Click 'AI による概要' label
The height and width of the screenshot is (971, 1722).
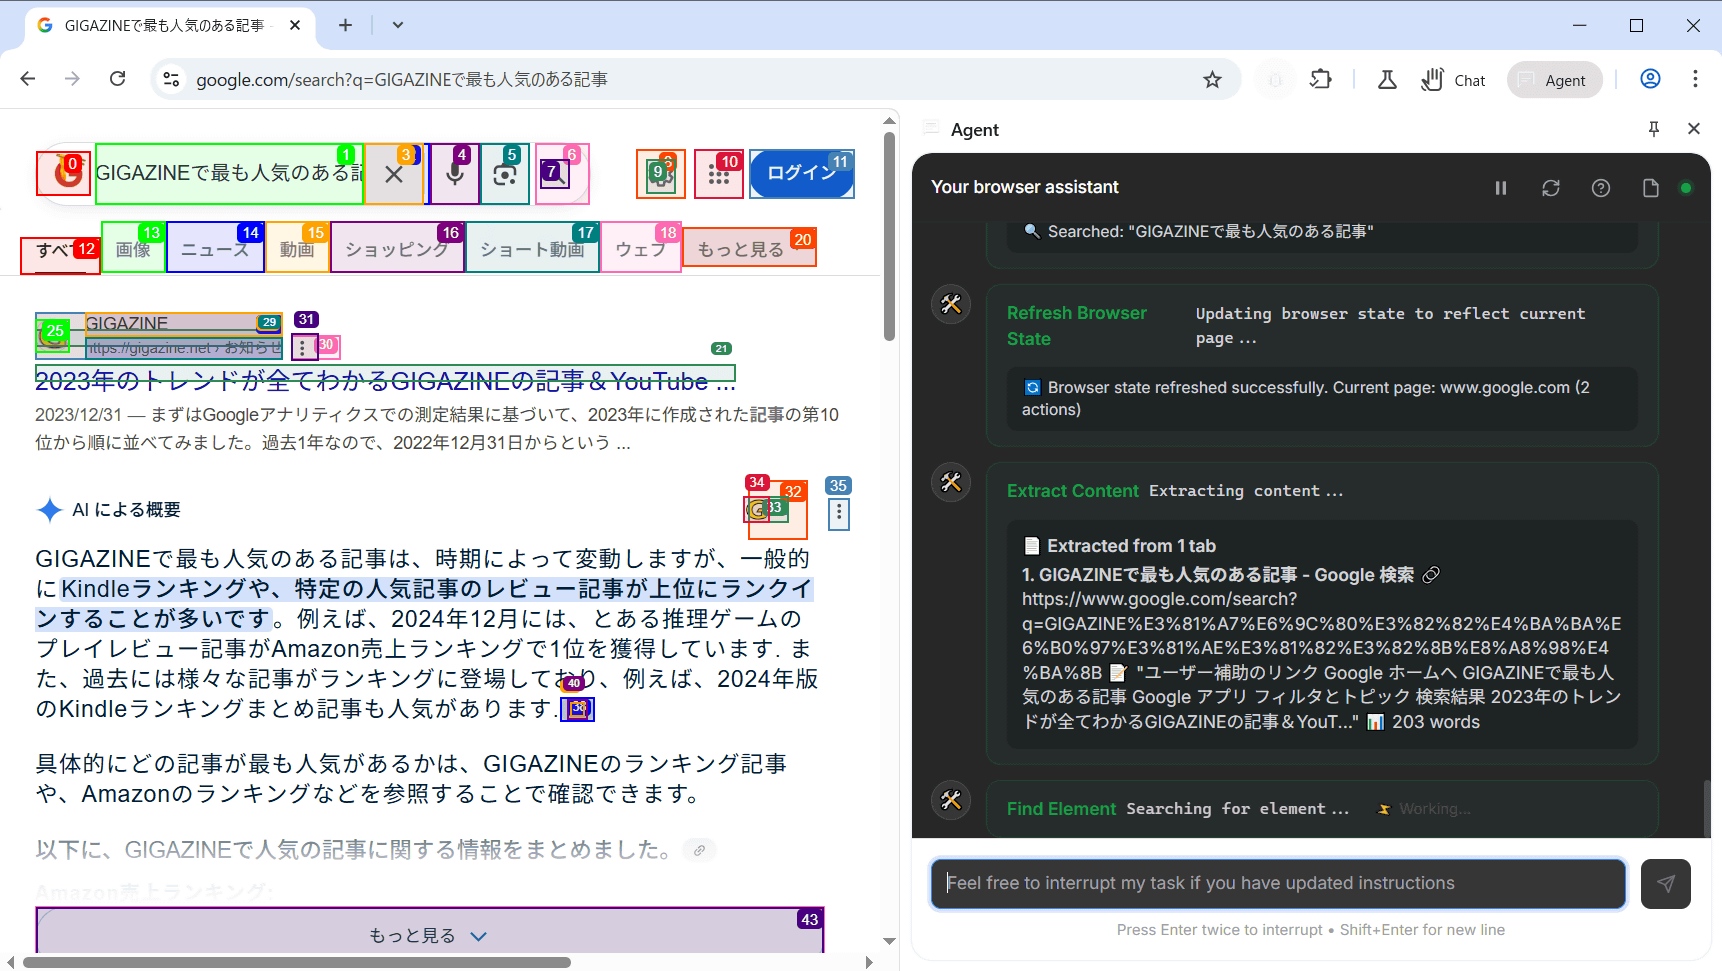coord(126,510)
